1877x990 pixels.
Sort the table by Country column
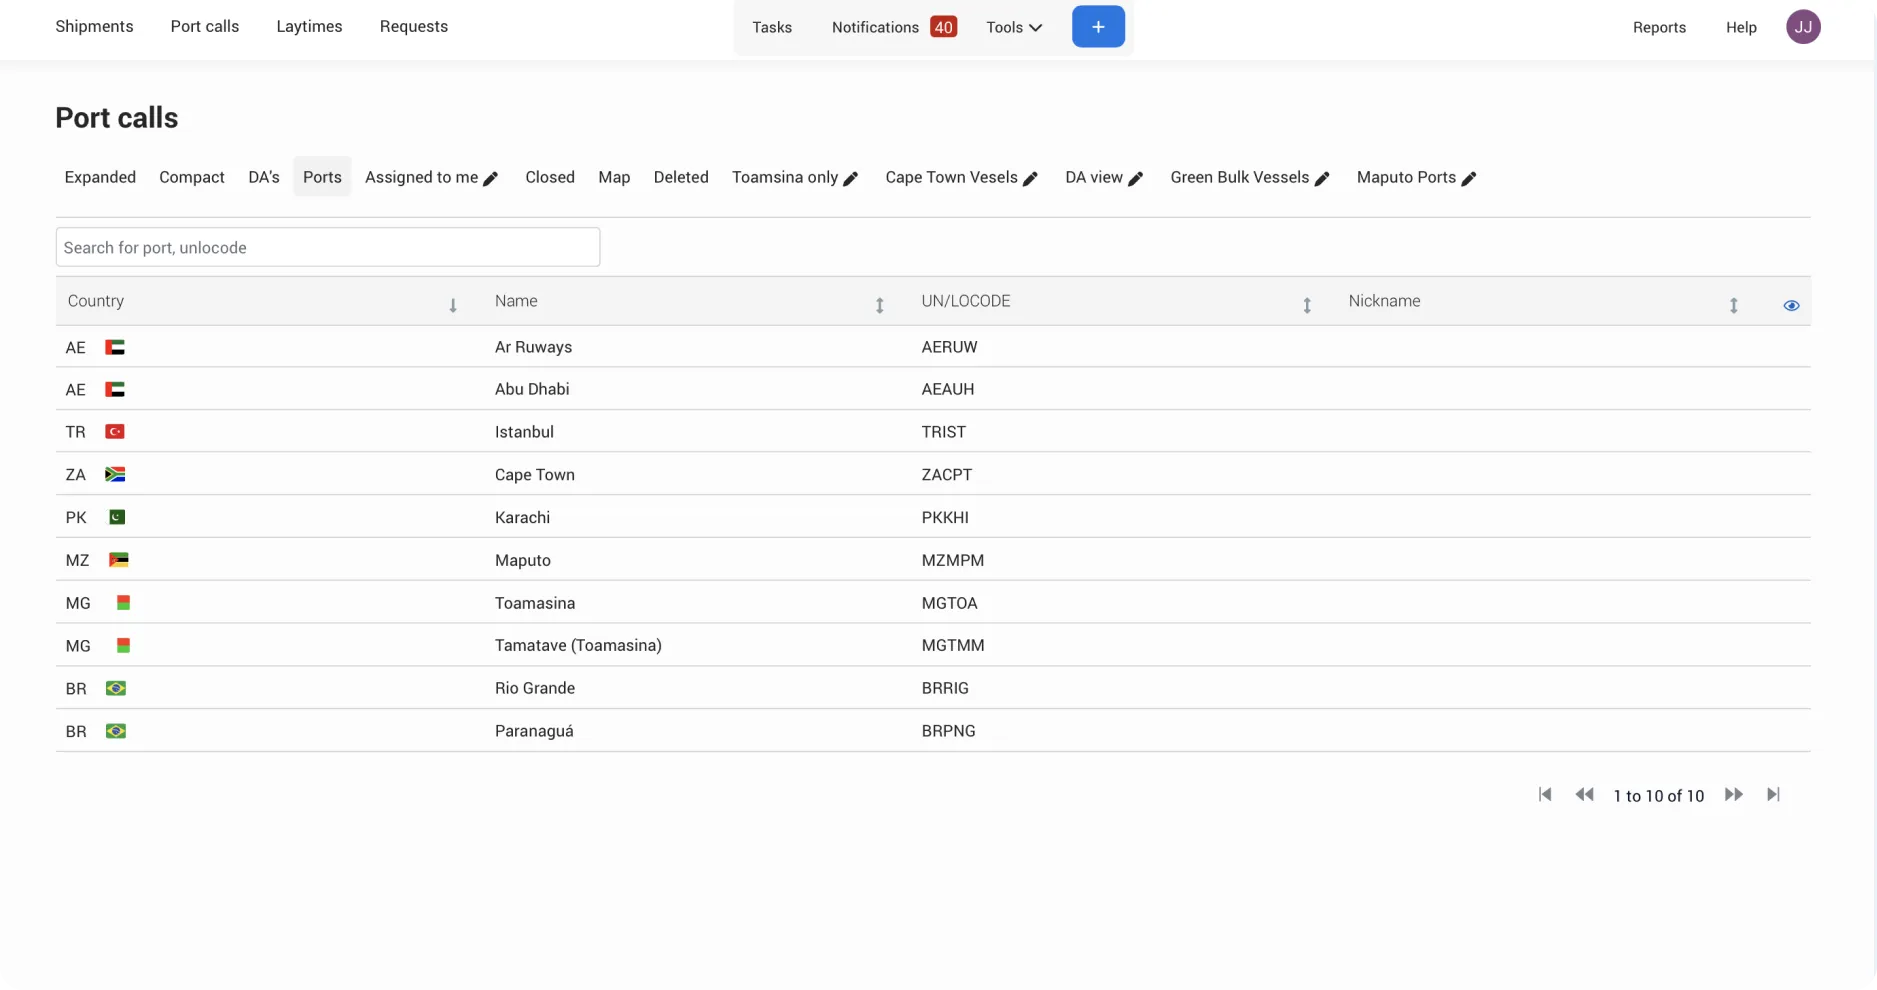pos(453,306)
